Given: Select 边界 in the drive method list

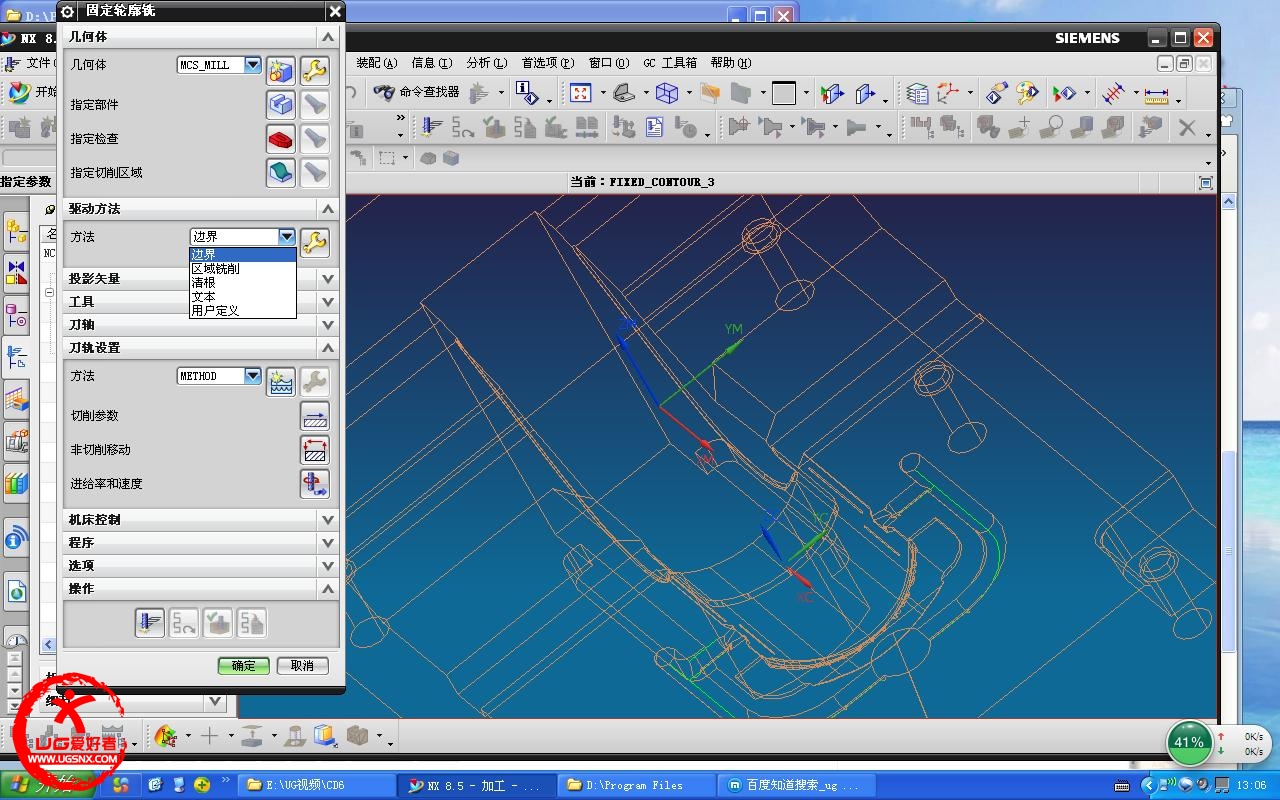Looking at the screenshot, I should pyautogui.click(x=243, y=255).
